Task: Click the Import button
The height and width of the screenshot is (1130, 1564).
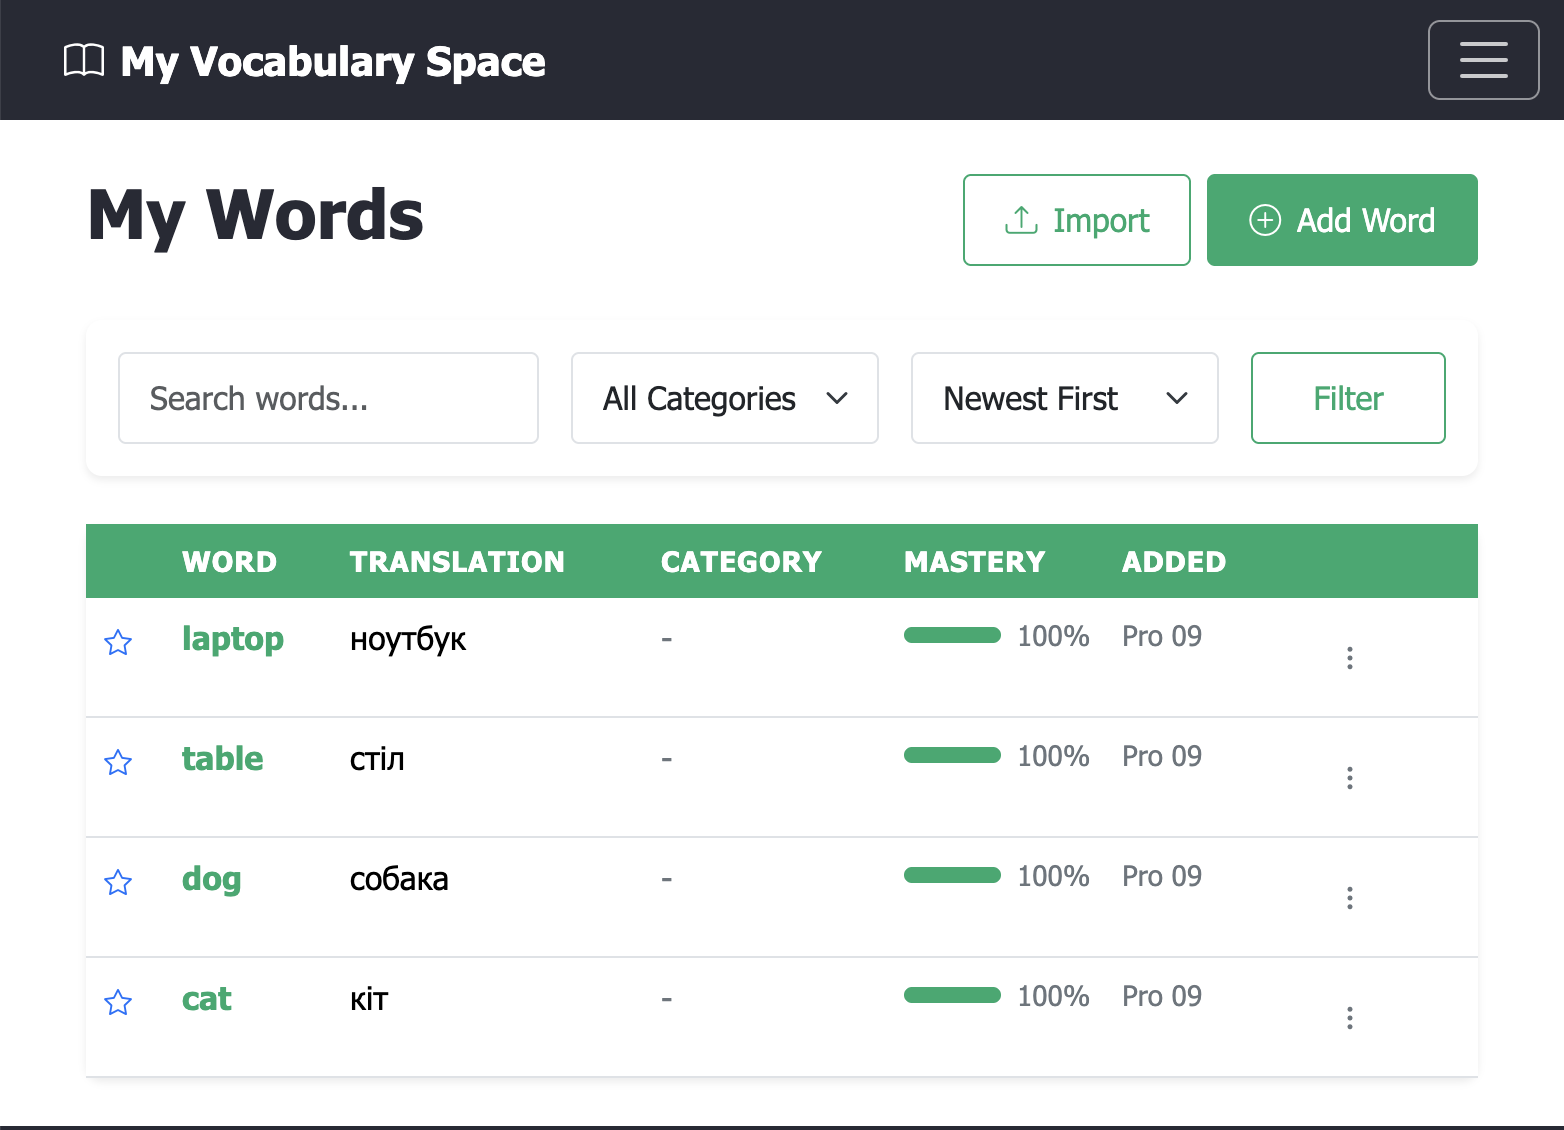Action: [1076, 220]
